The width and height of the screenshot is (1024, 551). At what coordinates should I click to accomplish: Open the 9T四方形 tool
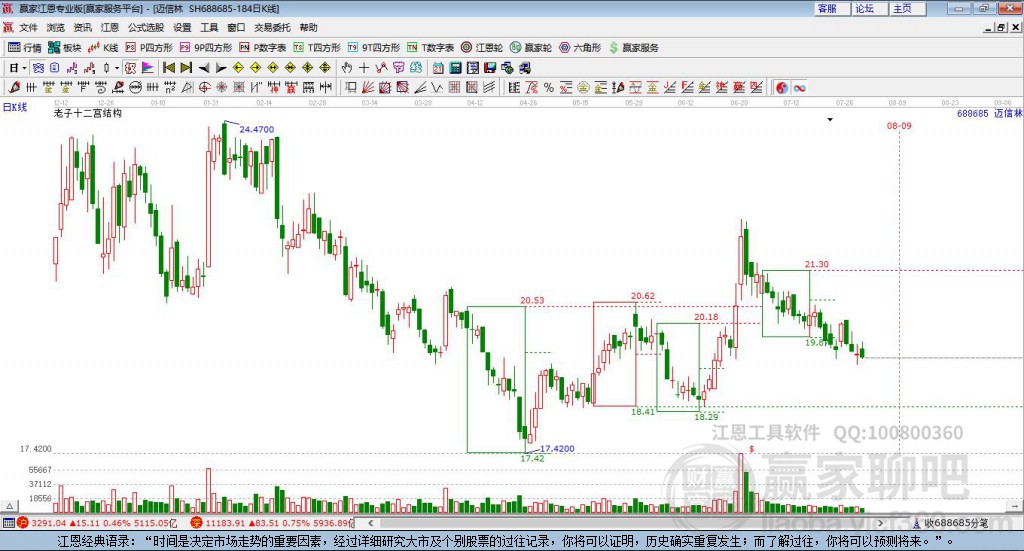tap(374, 48)
